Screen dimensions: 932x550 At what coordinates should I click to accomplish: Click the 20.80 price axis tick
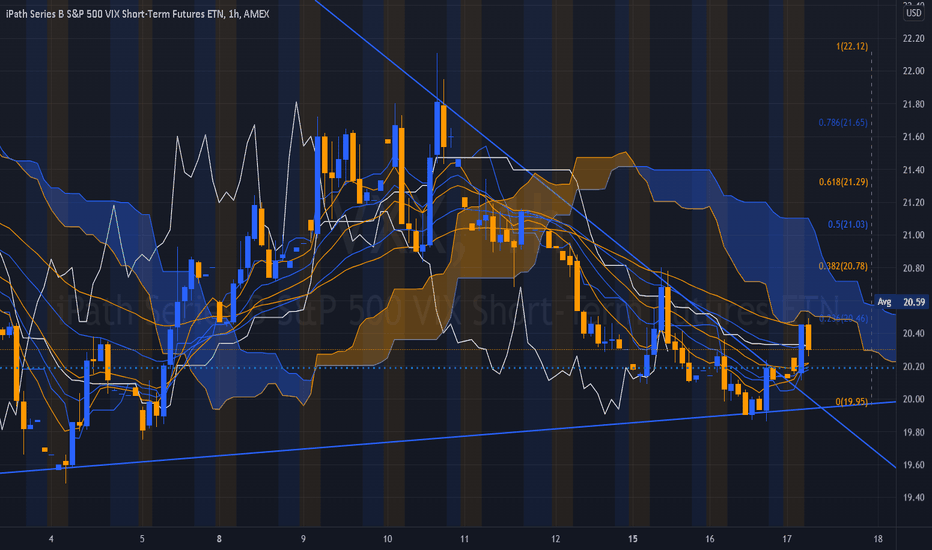point(913,268)
